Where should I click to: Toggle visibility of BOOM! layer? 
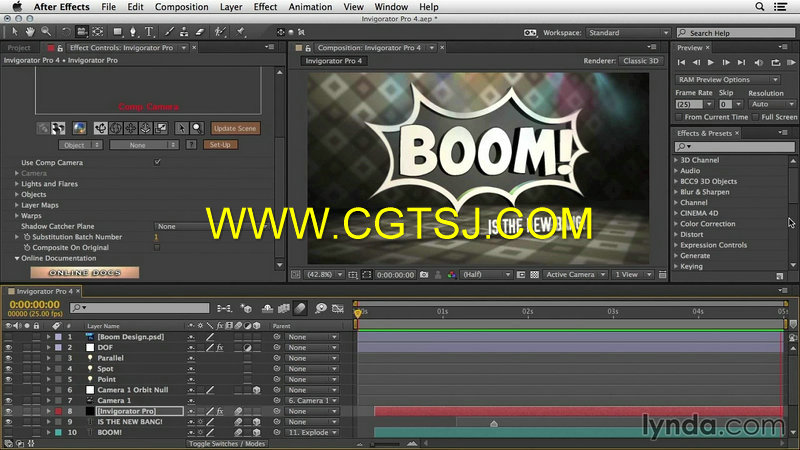(x=8, y=432)
